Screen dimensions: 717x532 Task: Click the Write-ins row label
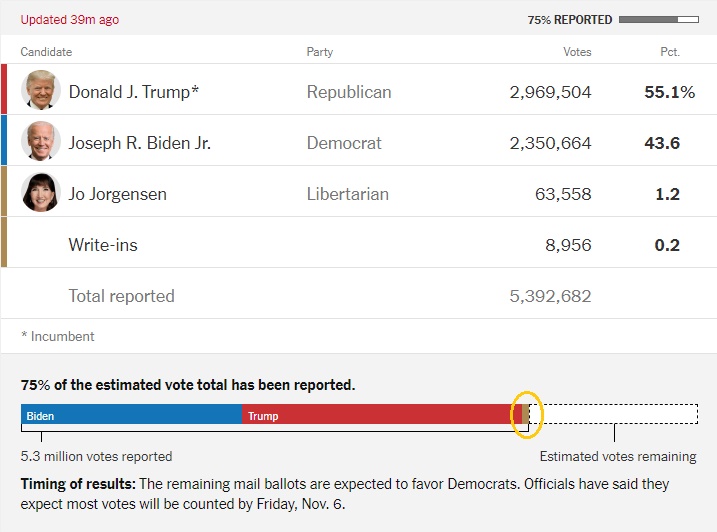tap(103, 245)
